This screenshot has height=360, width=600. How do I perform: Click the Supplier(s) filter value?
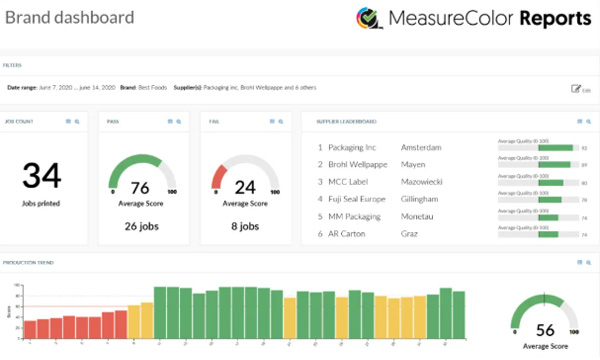260,88
